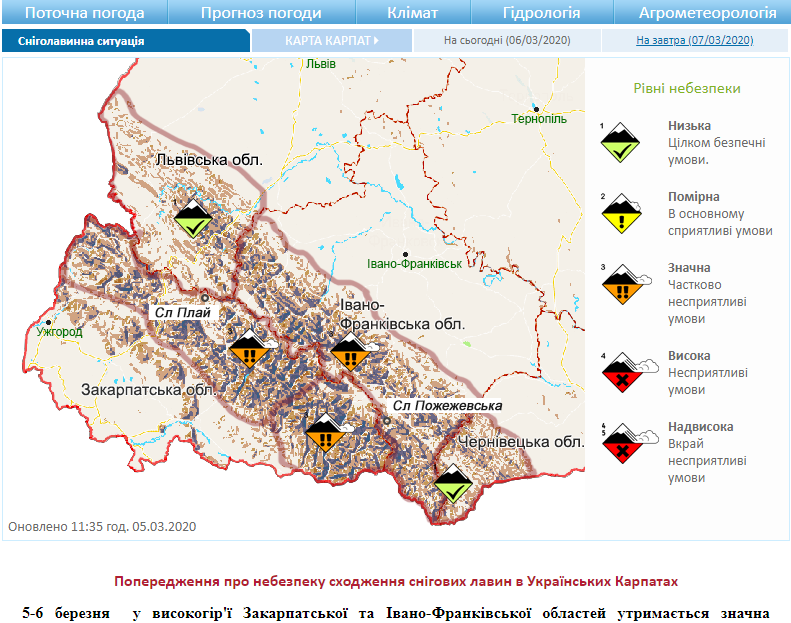Select the Сніголавинна ситуація tab
Screen dimensions: 791x623
[81, 41]
